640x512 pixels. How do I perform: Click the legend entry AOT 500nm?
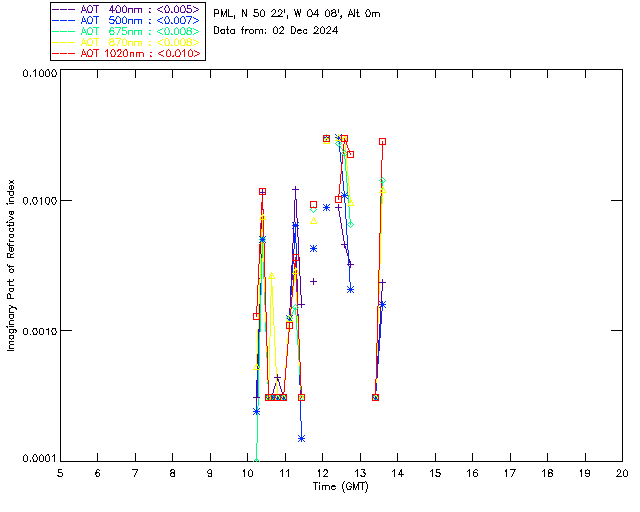(140, 20)
